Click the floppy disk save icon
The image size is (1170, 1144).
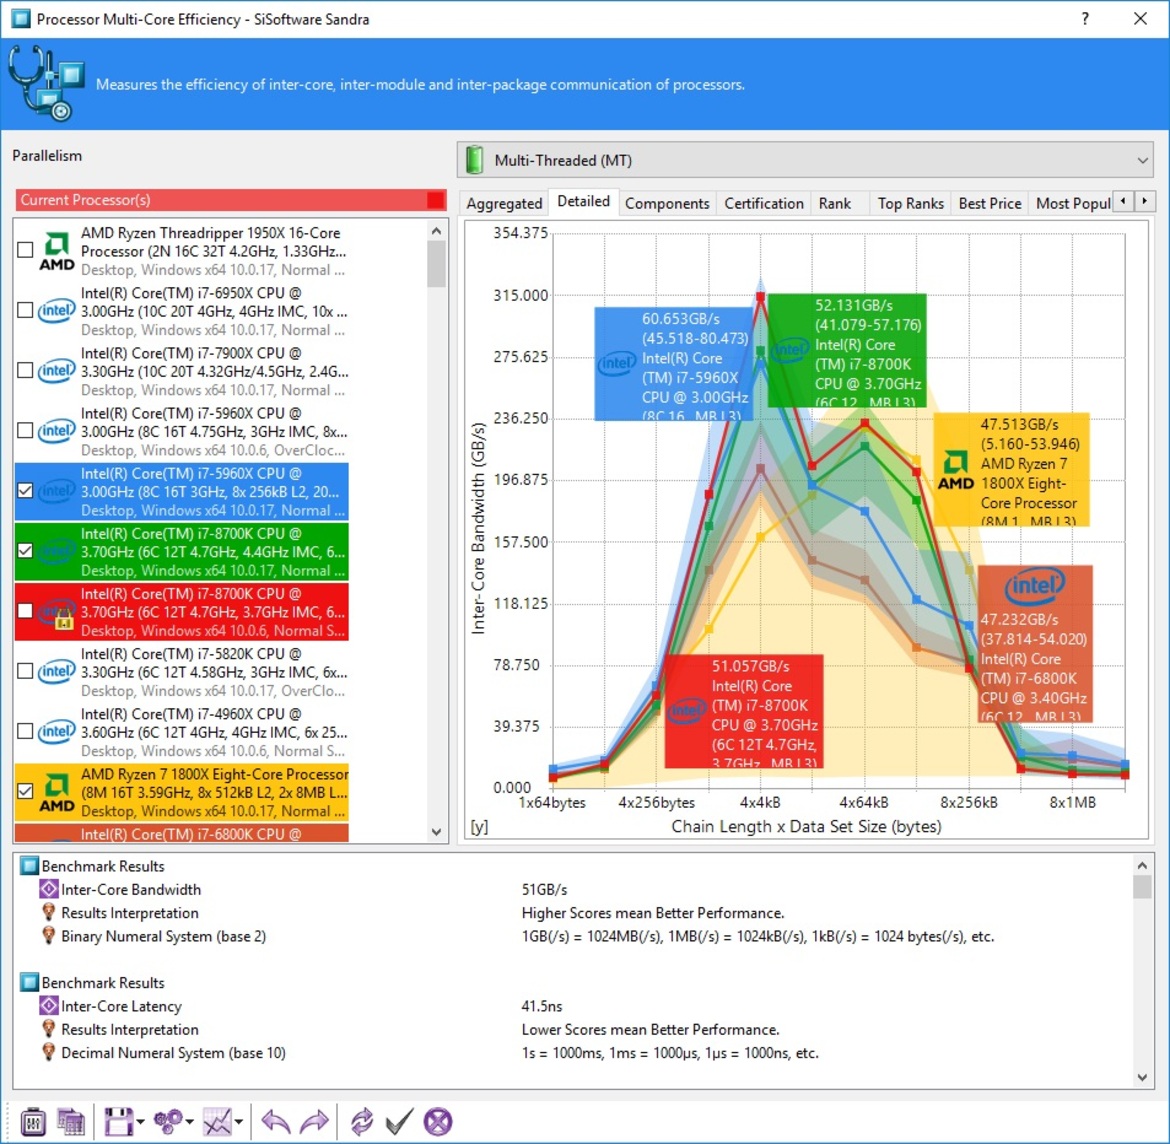pos(118,1122)
